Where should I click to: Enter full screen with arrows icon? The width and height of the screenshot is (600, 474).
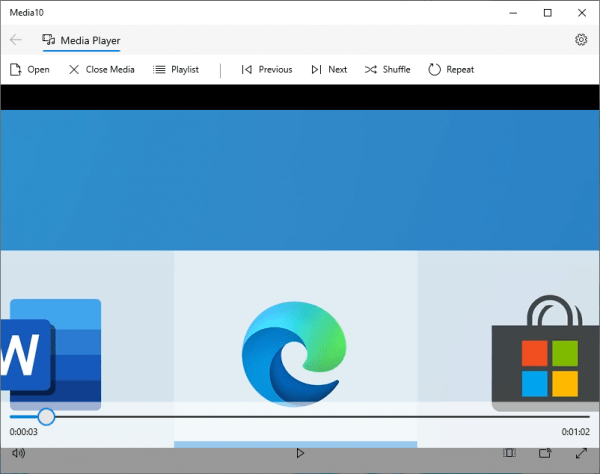click(x=581, y=453)
